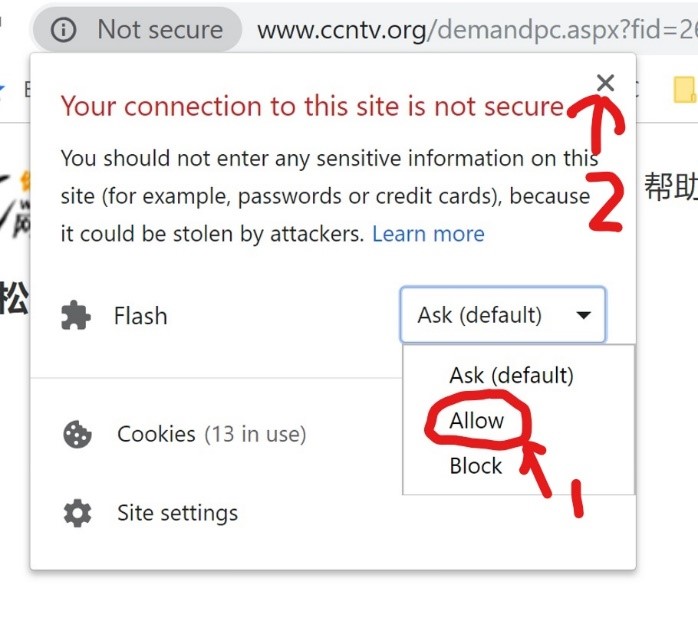Click the Flash dropdown arrow
Image resolution: width=698 pixels, height=621 pixels.
click(x=583, y=315)
